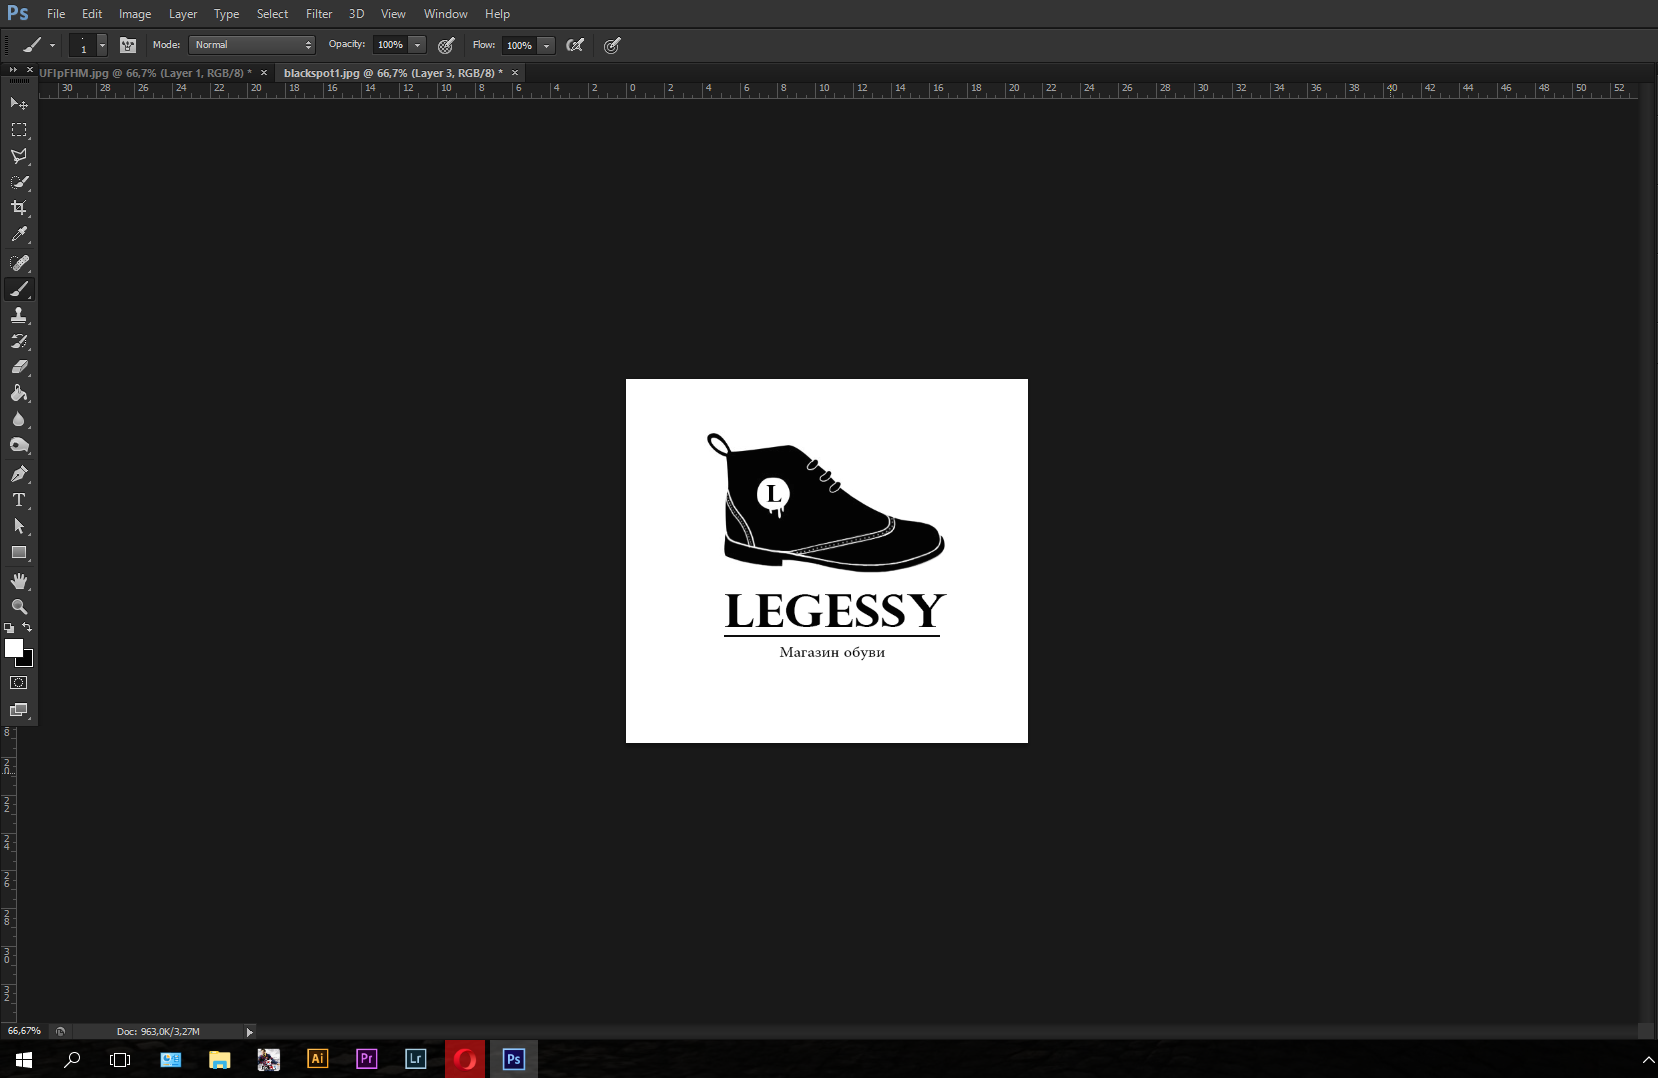Open the Flow slider dropdown arrow
The height and width of the screenshot is (1078, 1658).
pyautogui.click(x=546, y=45)
